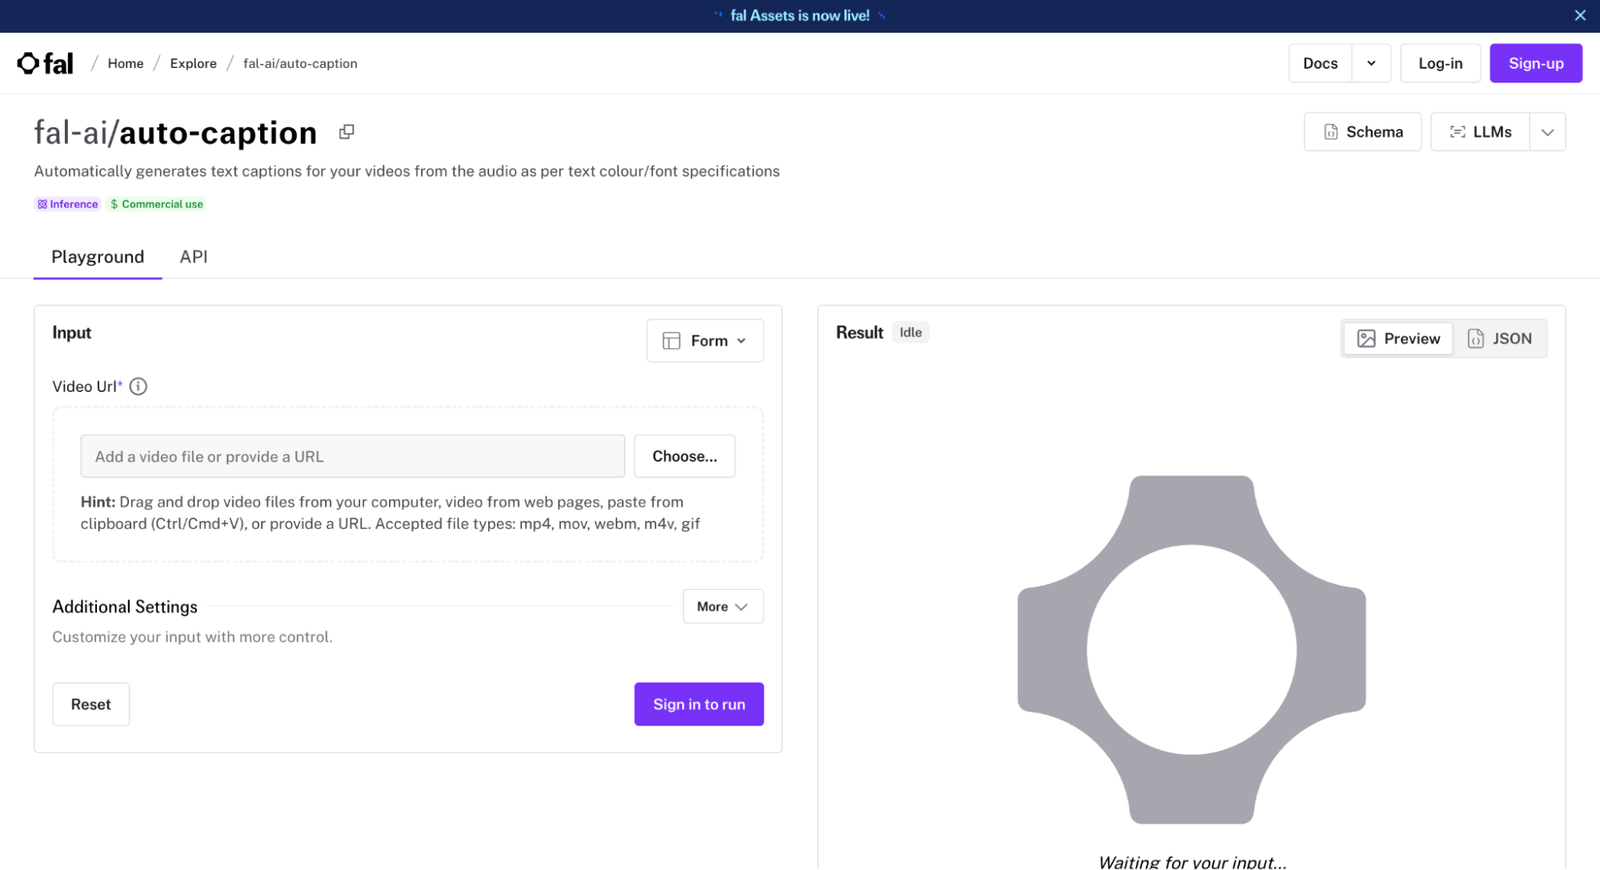
Task: Click the Sign-up button
Action: (1536, 63)
